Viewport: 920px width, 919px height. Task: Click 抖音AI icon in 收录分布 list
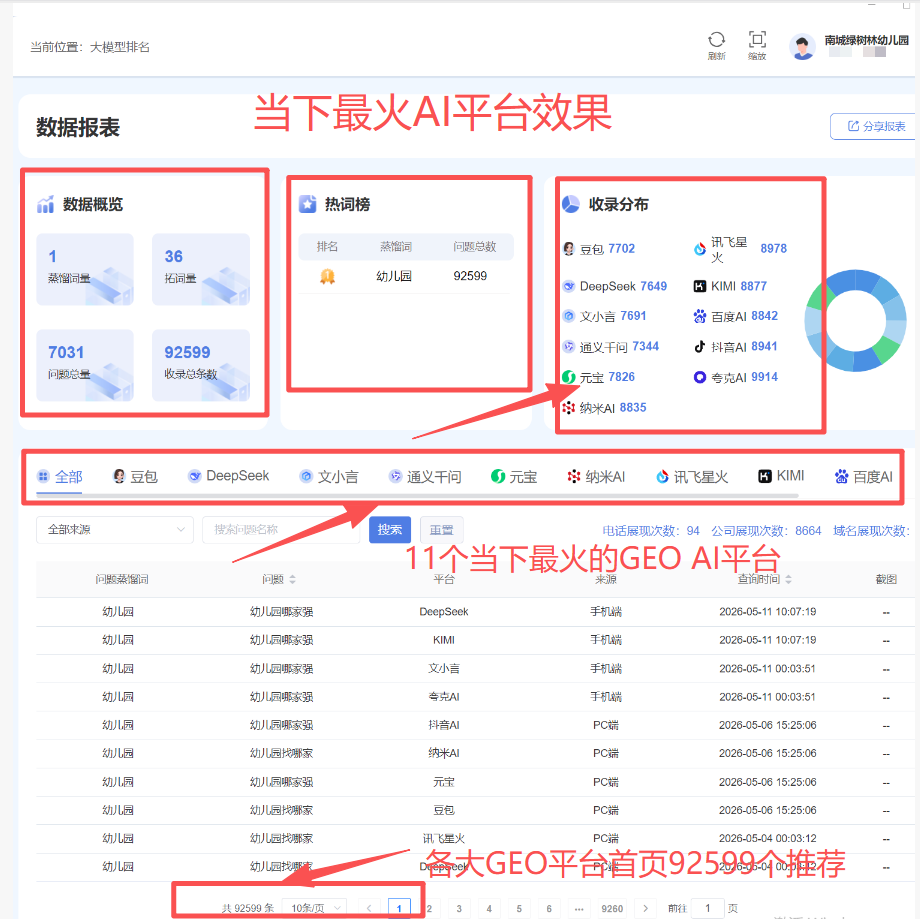pyautogui.click(x=699, y=347)
